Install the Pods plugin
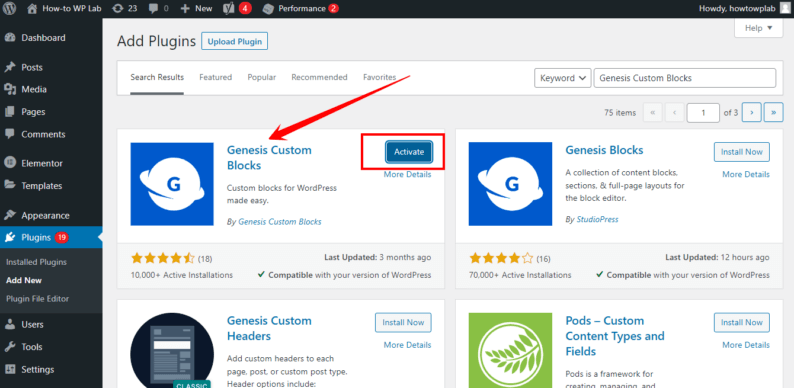 click(742, 322)
